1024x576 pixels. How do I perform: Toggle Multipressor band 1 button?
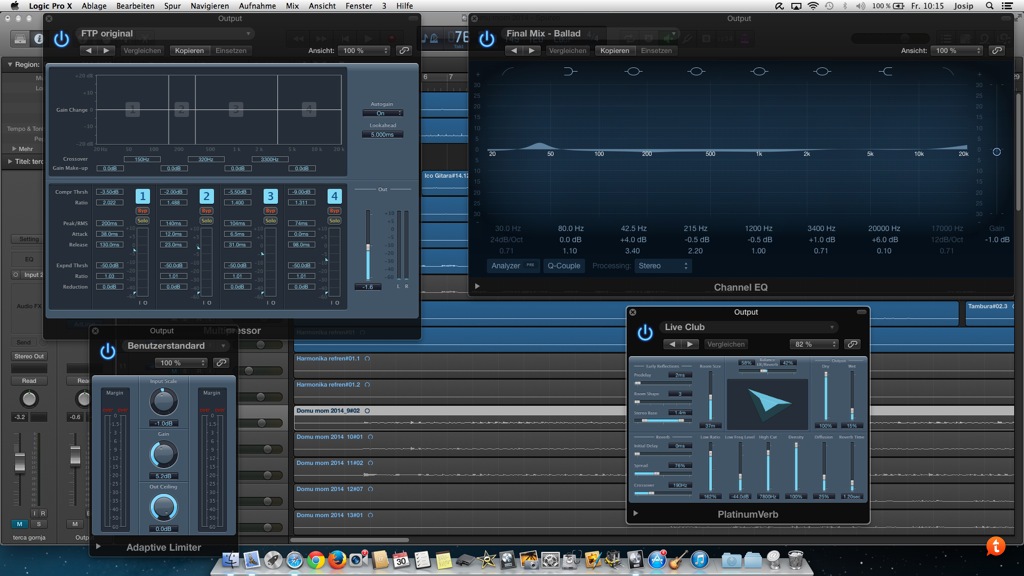pyautogui.click(x=142, y=196)
